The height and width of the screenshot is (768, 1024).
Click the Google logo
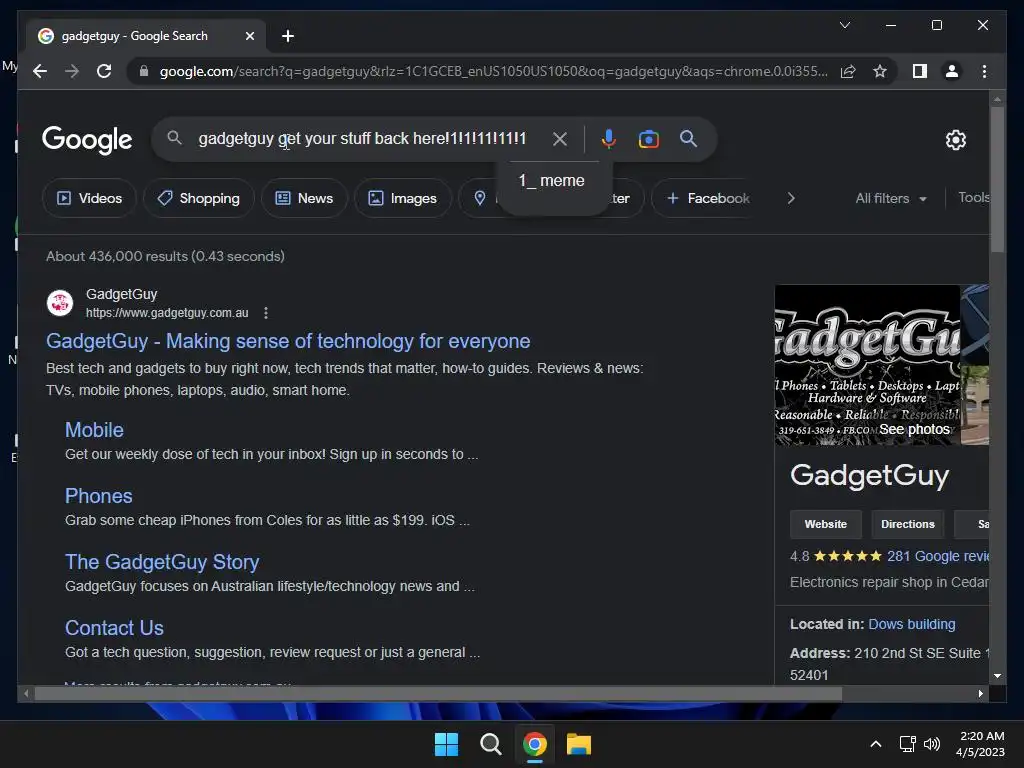(87, 140)
